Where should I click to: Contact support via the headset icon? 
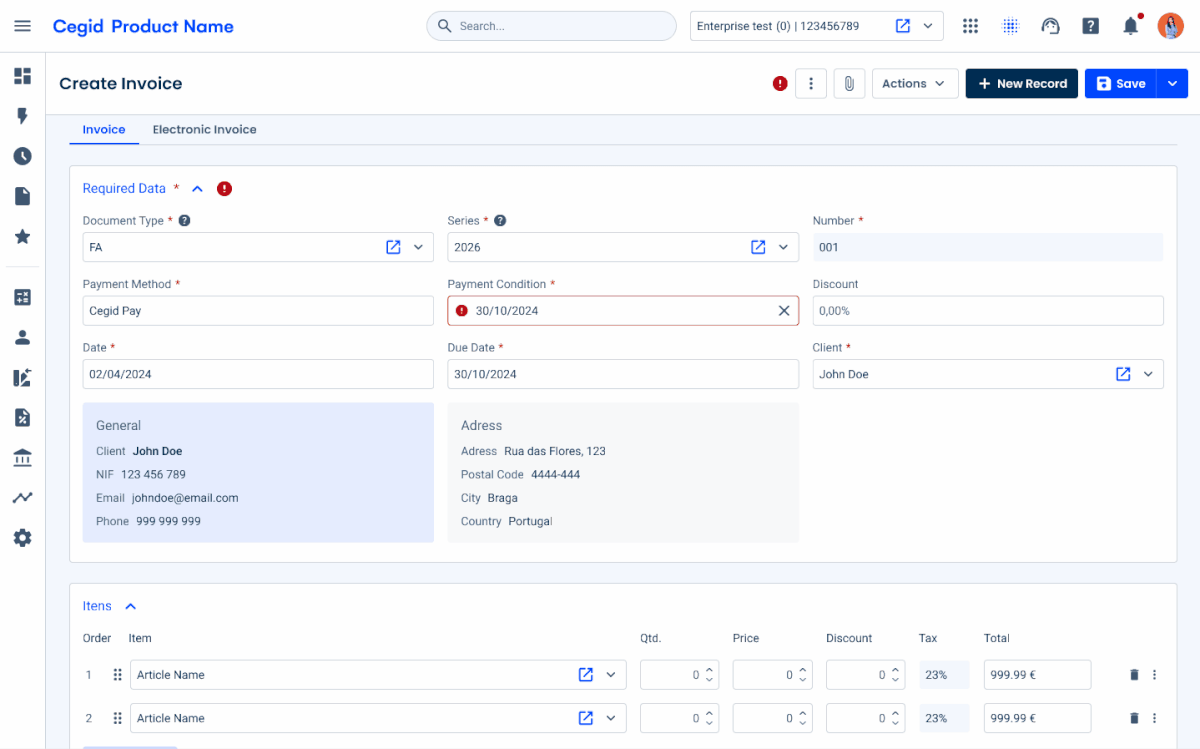coord(1050,25)
